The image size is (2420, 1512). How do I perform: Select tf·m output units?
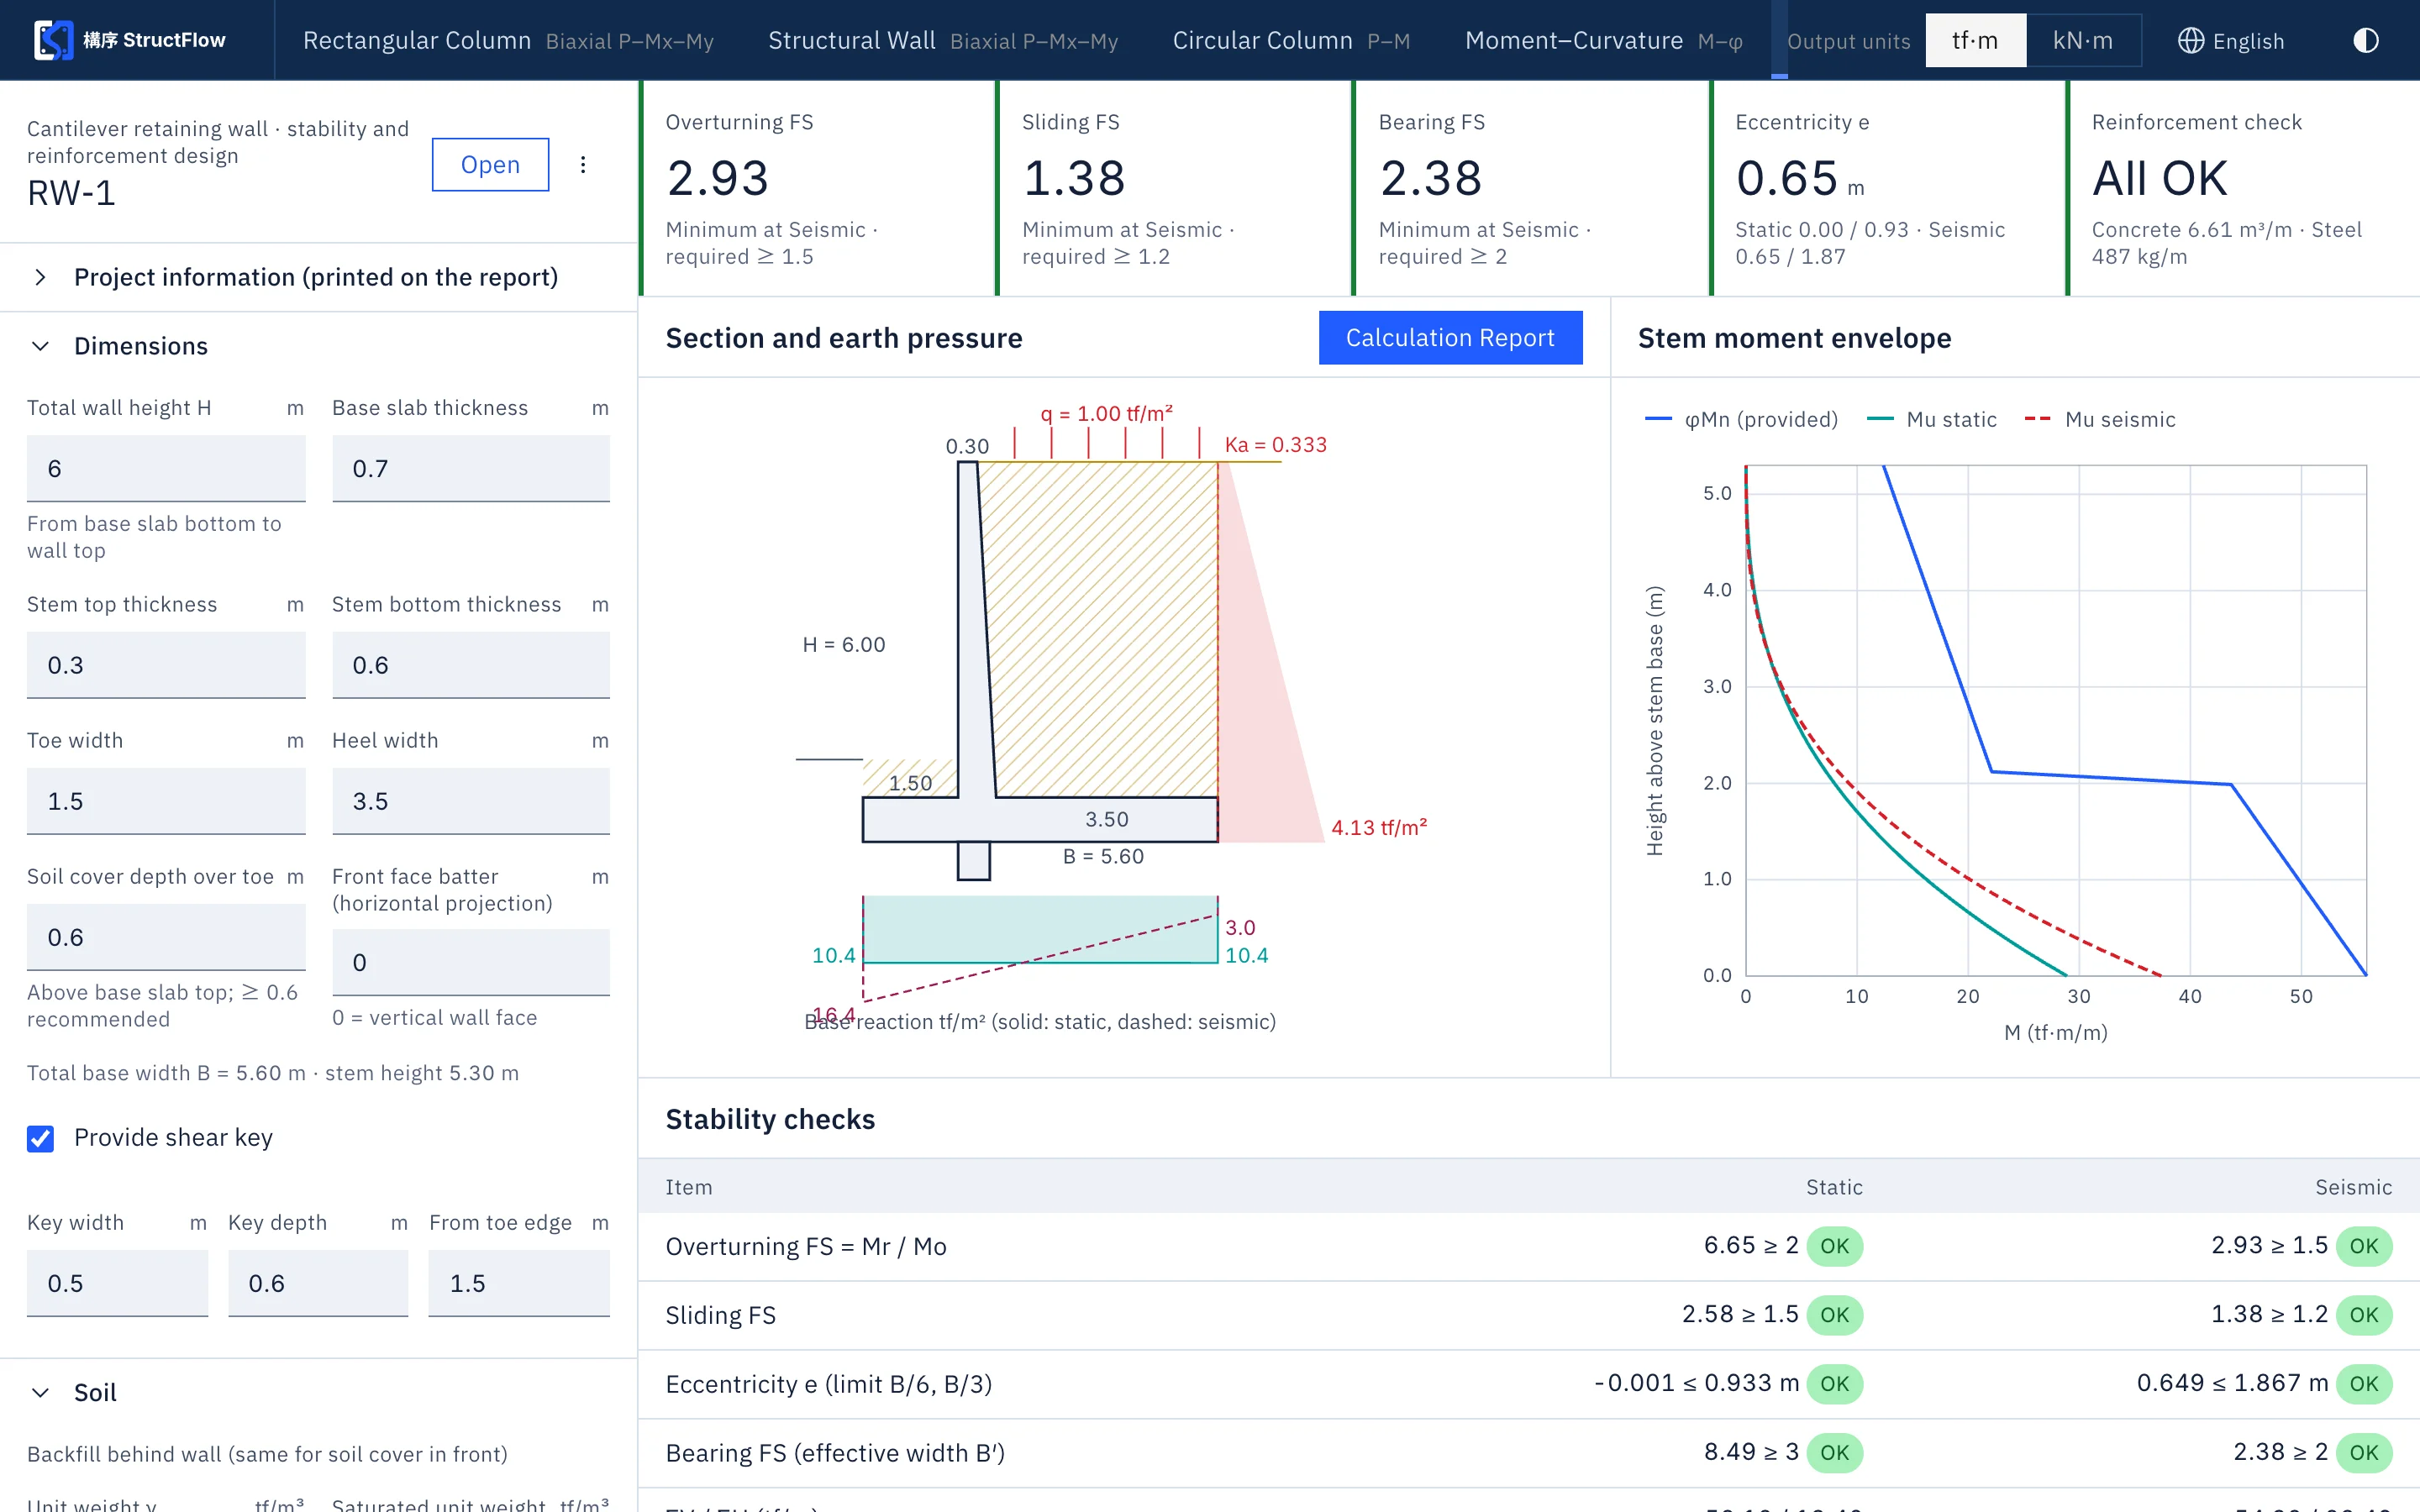(1975, 40)
